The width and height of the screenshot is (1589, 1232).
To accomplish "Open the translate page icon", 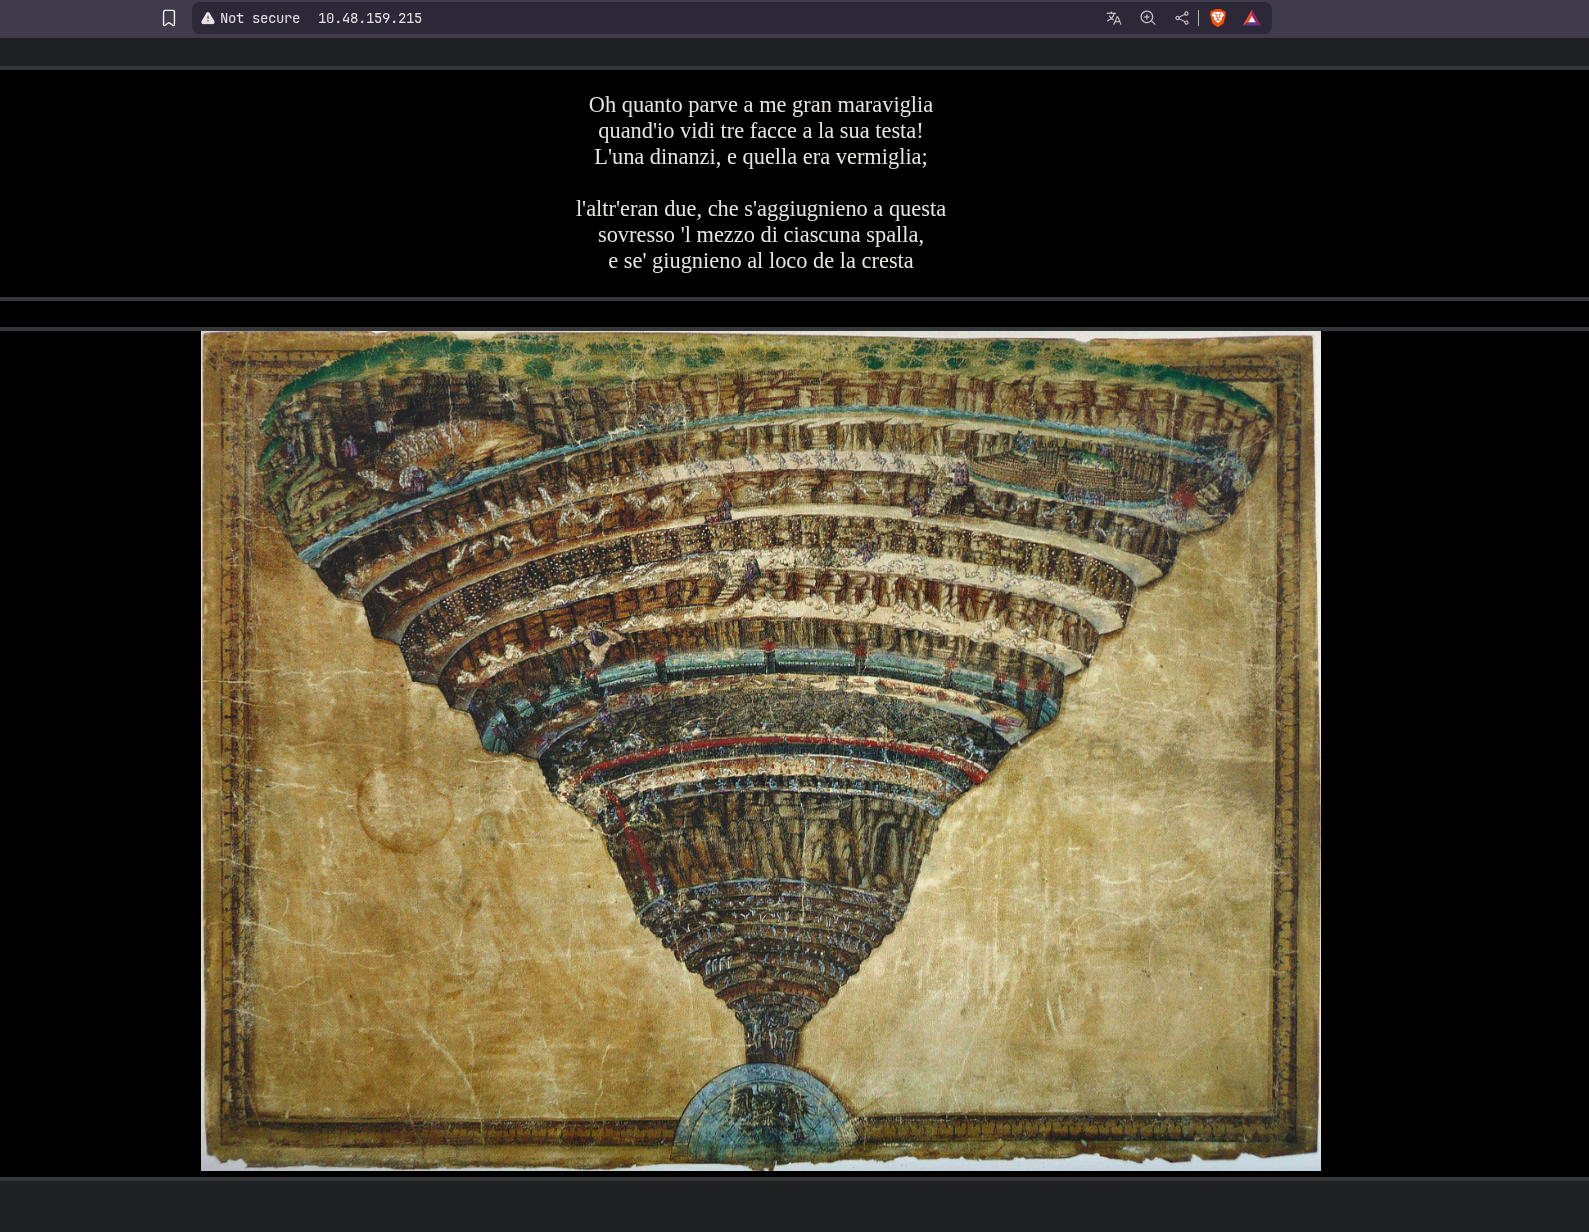I will tap(1113, 18).
